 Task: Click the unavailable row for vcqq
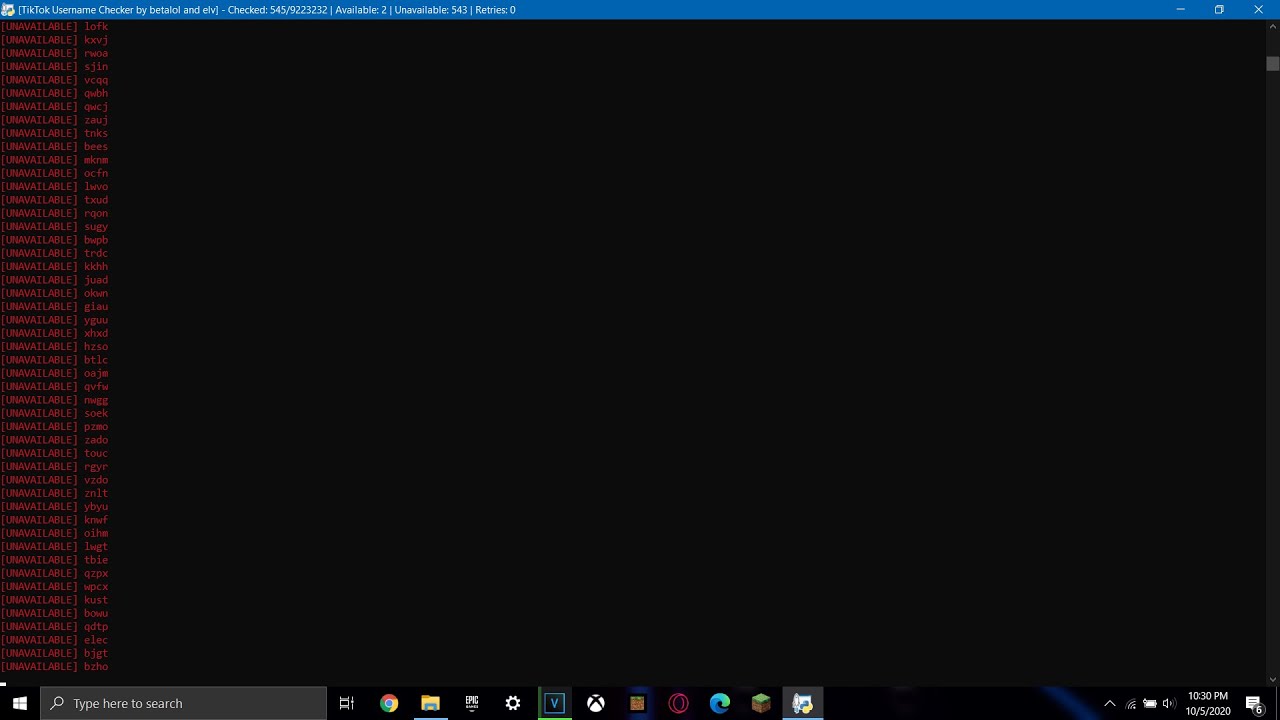(54, 80)
